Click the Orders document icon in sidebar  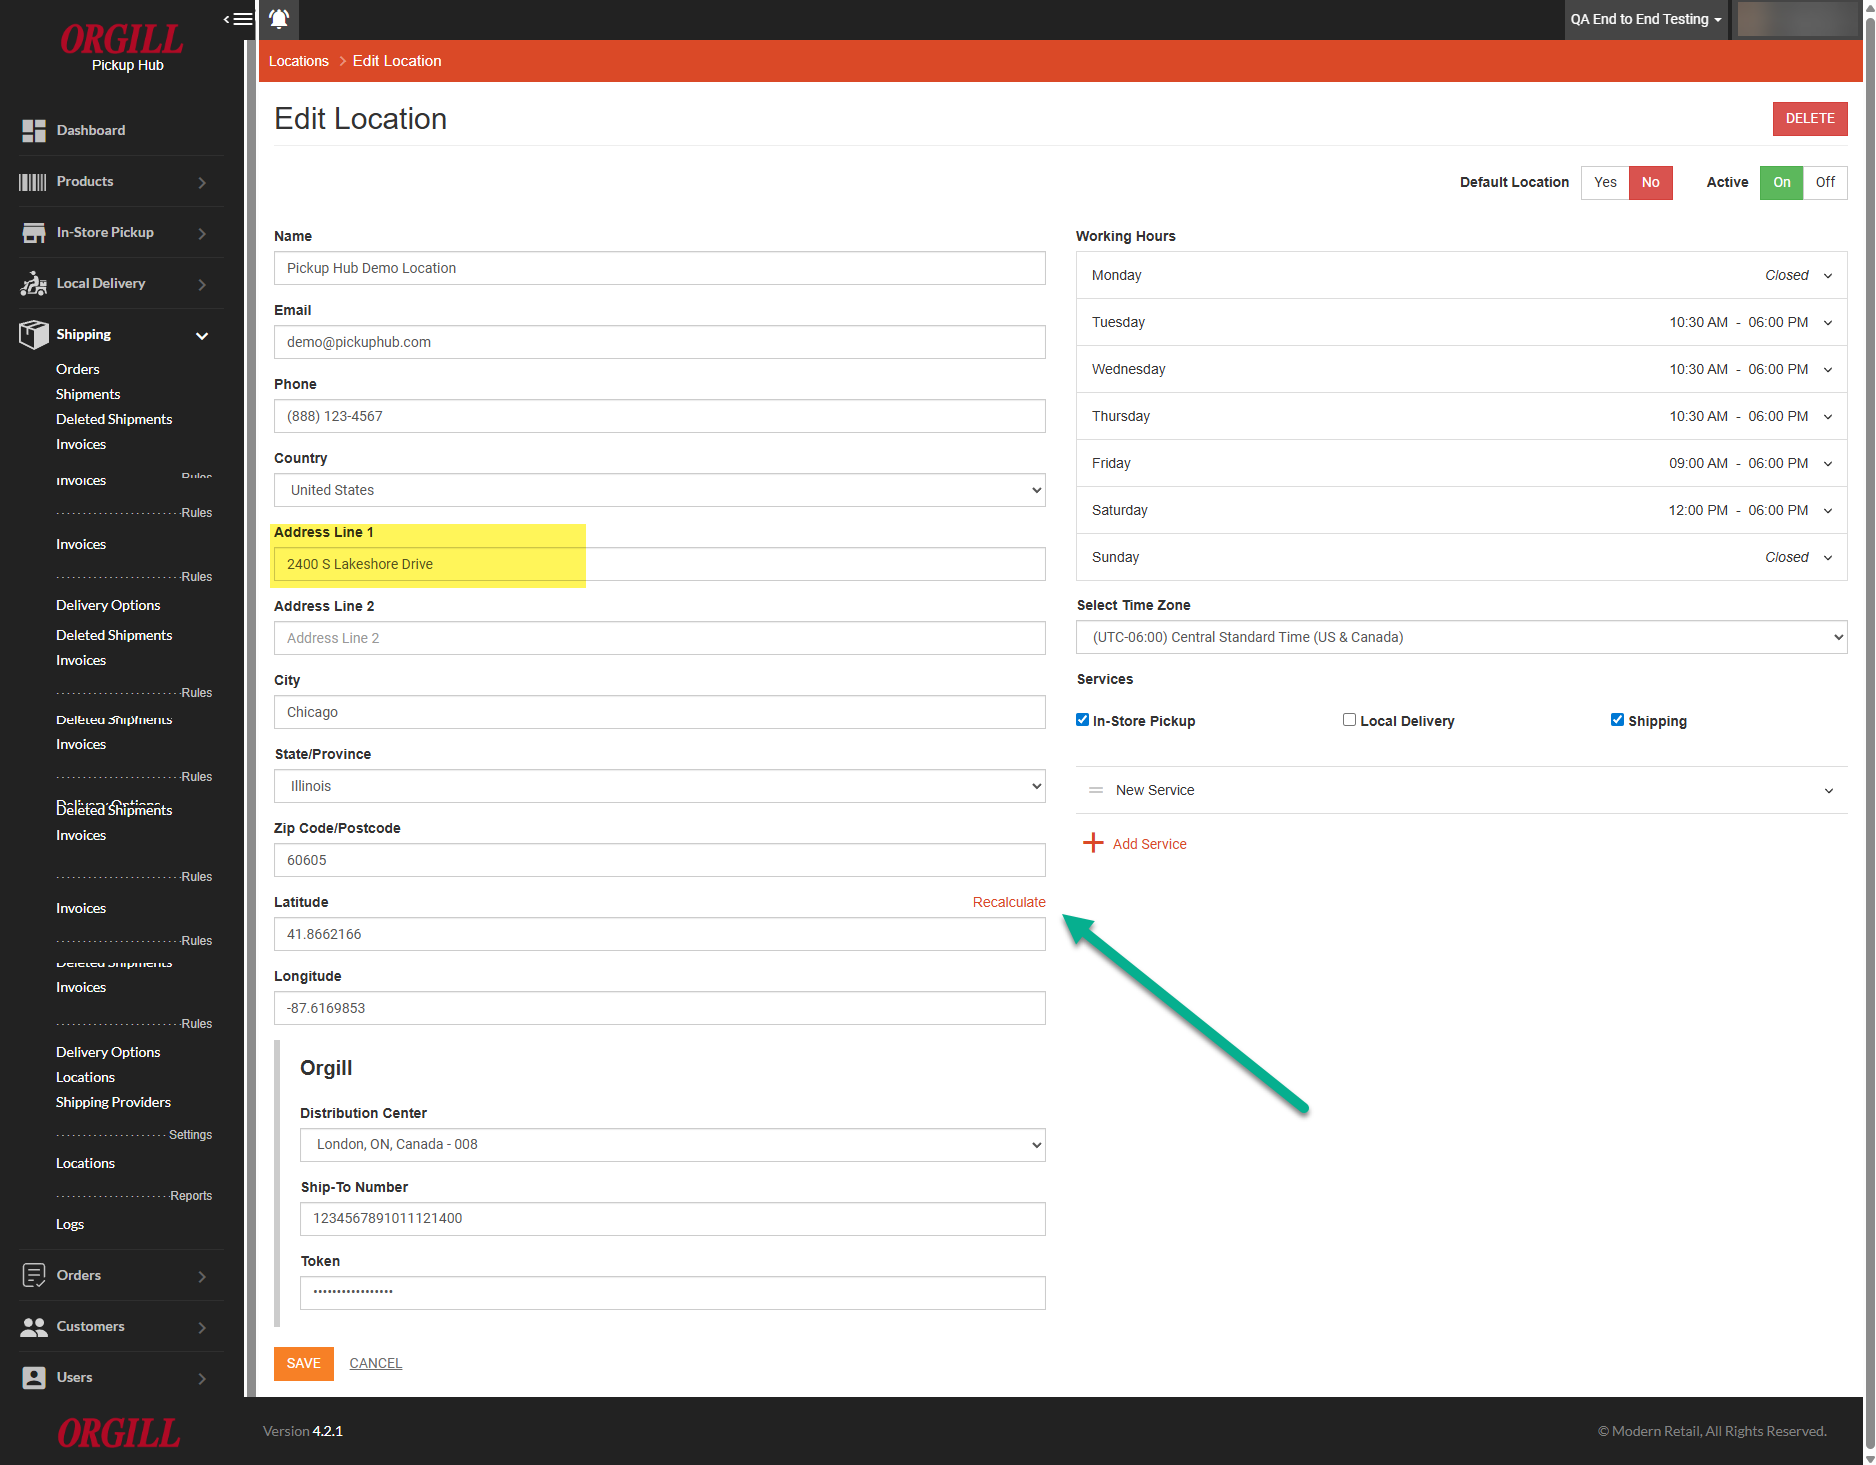(34, 1276)
